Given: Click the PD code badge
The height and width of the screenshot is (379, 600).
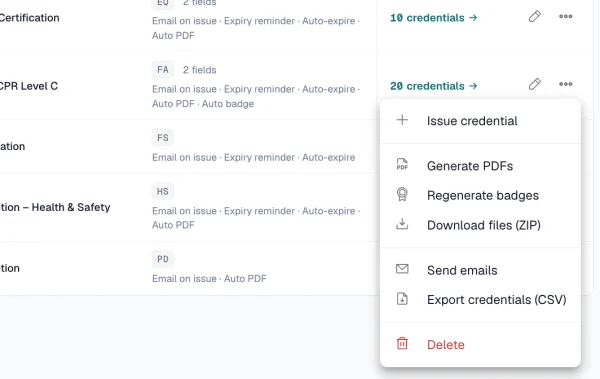Looking at the screenshot, I should [x=163, y=259].
